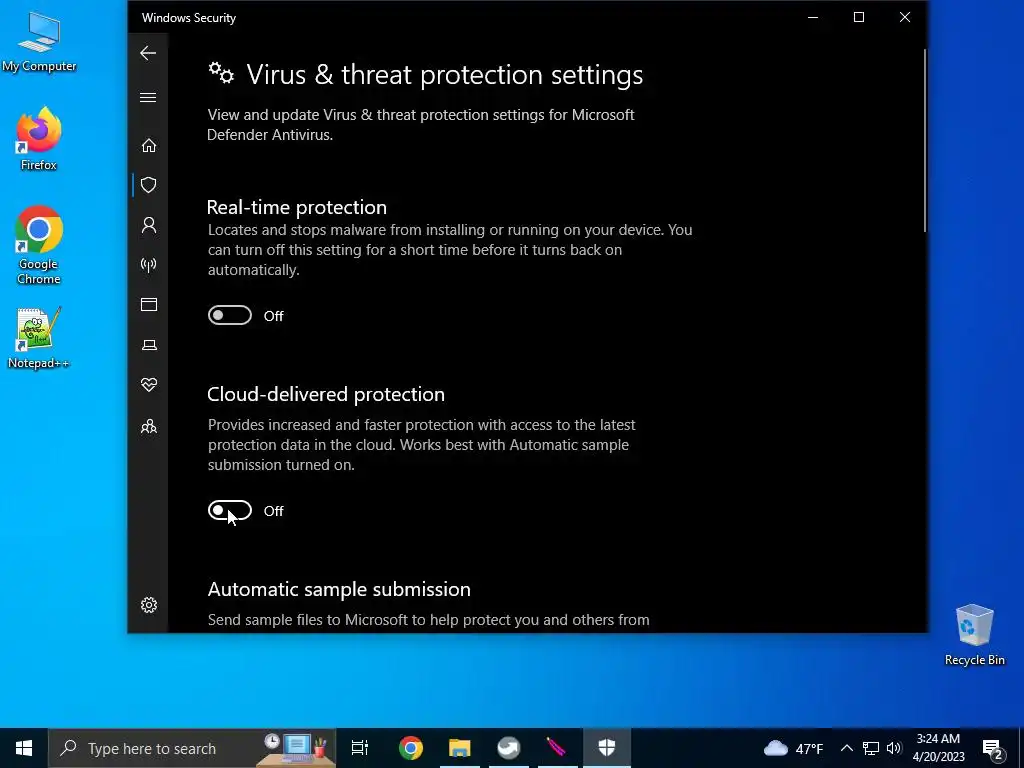Image resolution: width=1024 pixels, height=768 pixels.
Task: Select Google Chrome desktop shortcut
Action: 39,245
